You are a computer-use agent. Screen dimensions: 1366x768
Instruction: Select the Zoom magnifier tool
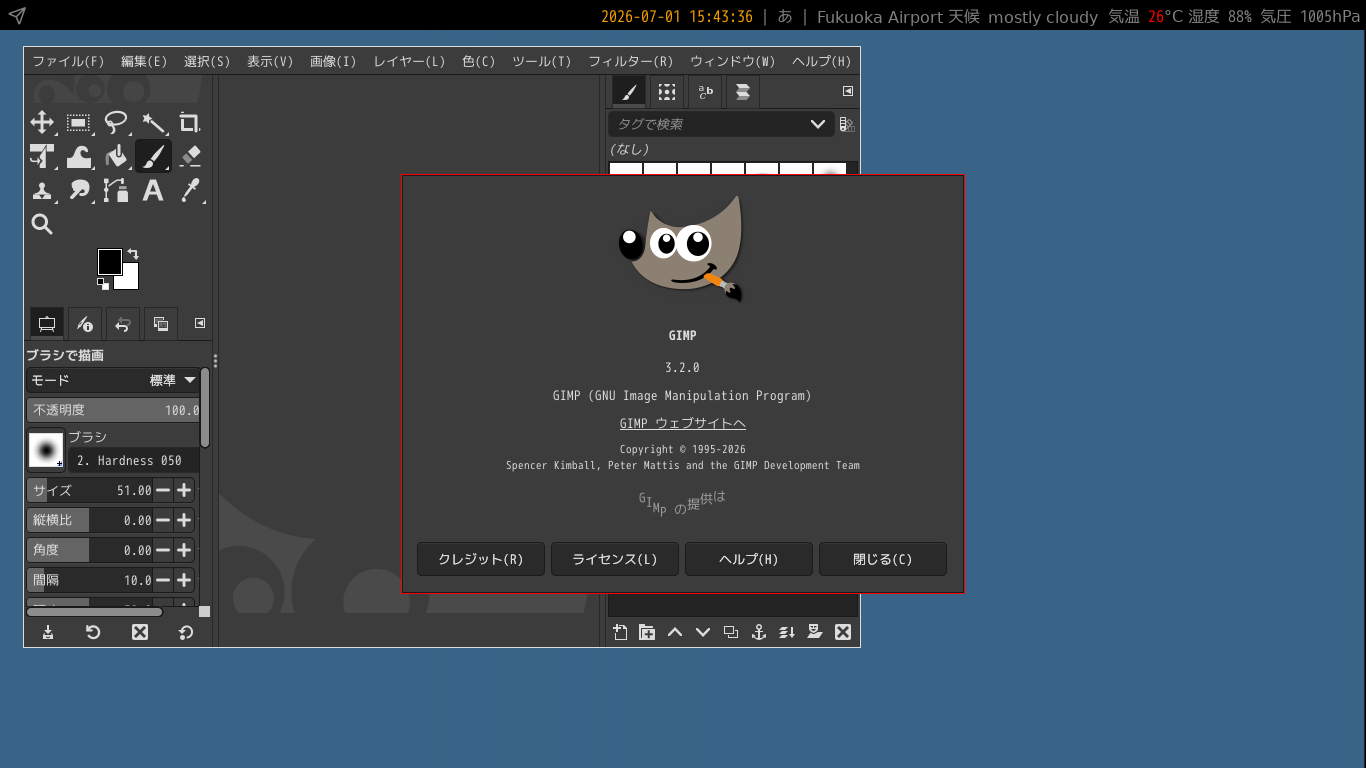42,224
